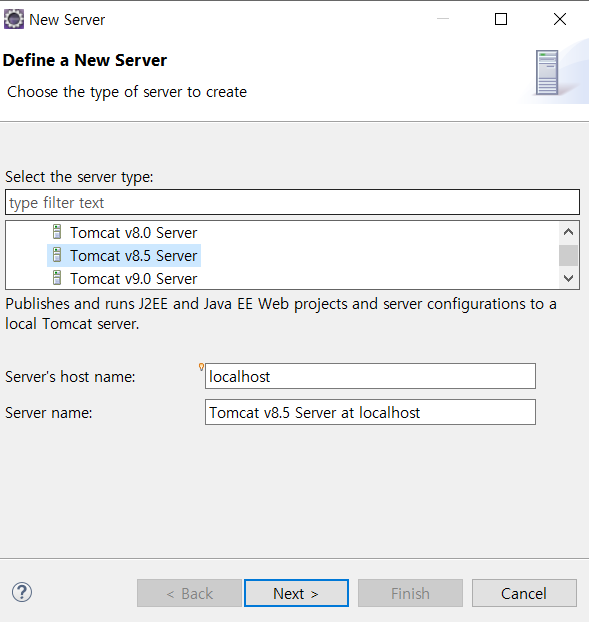Click the Server's host name field
This screenshot has width=589, height=622.
tap(370, 376)
